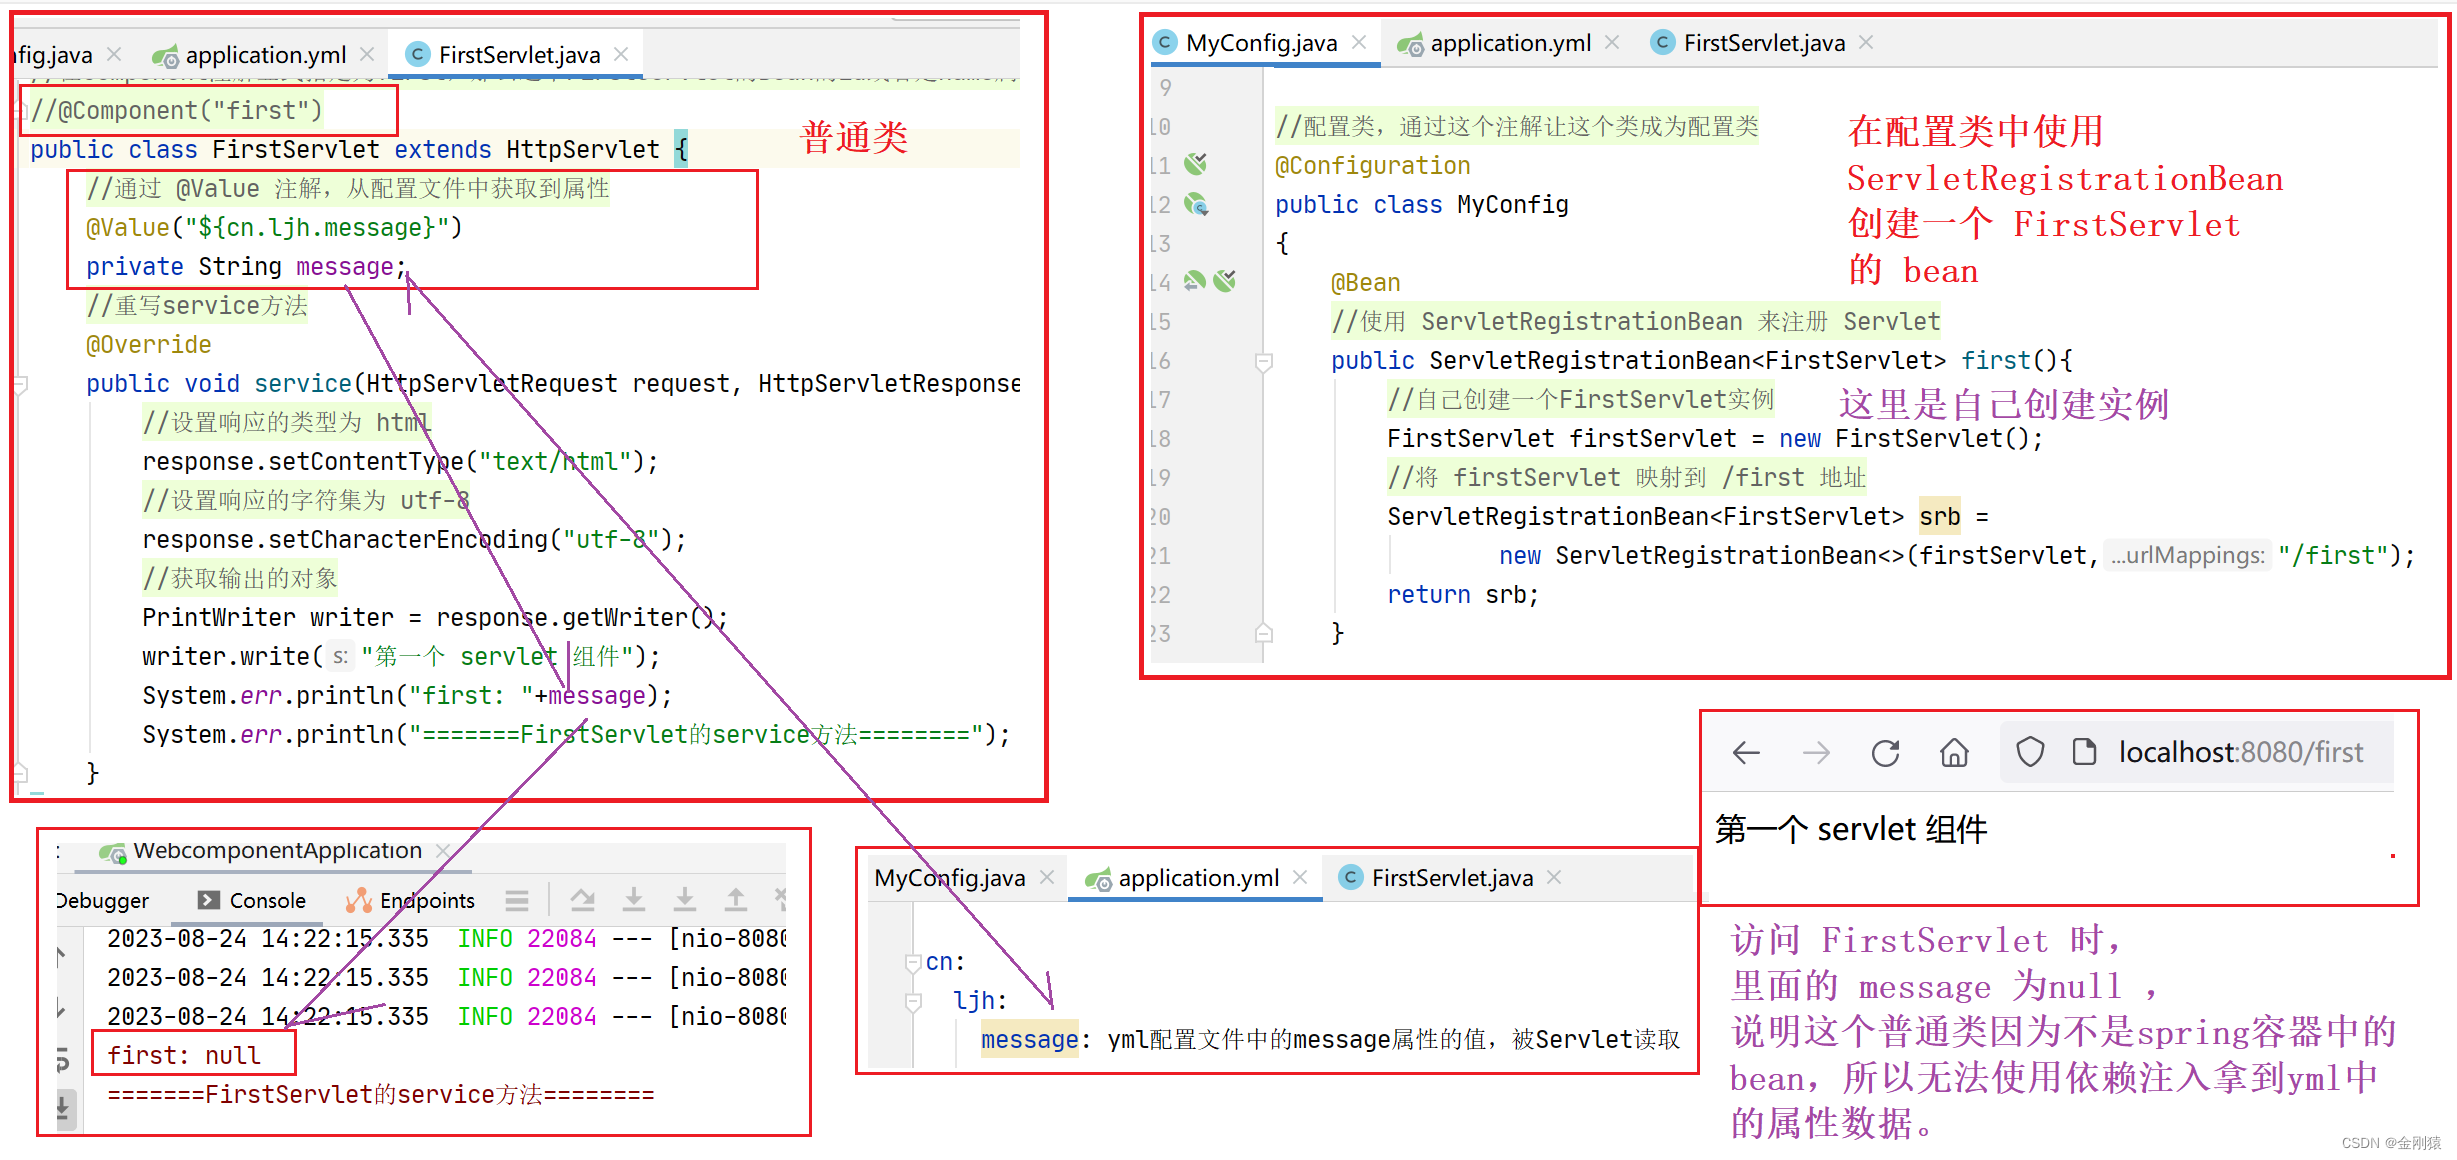Close FirstServlet.java tab in top-right editor
The width and height of the screenshot is (2457, 1160).
1866,42
